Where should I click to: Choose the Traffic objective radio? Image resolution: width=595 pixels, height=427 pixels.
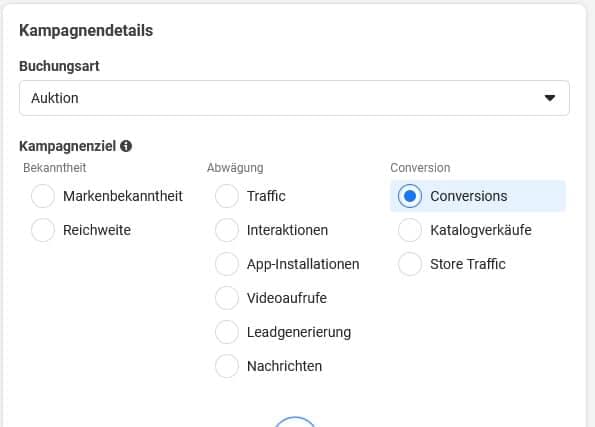point(227,196)
